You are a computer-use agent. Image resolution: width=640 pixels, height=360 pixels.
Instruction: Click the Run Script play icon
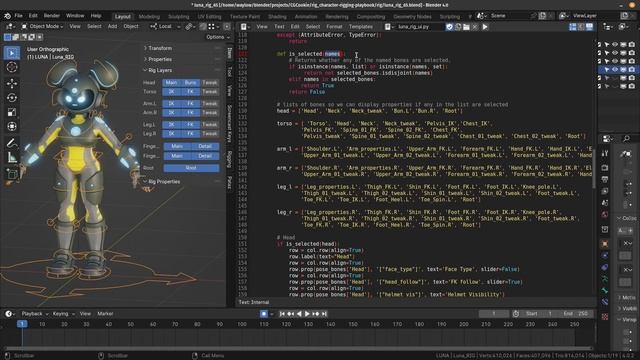[484, 27]
